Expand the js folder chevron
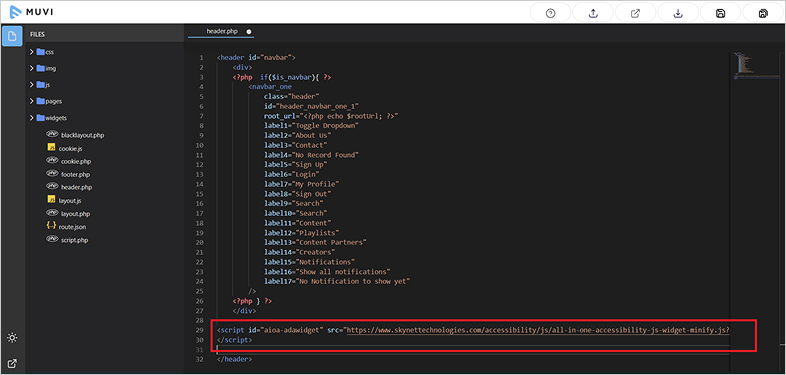Screen dimensions: 786x375 32,85
